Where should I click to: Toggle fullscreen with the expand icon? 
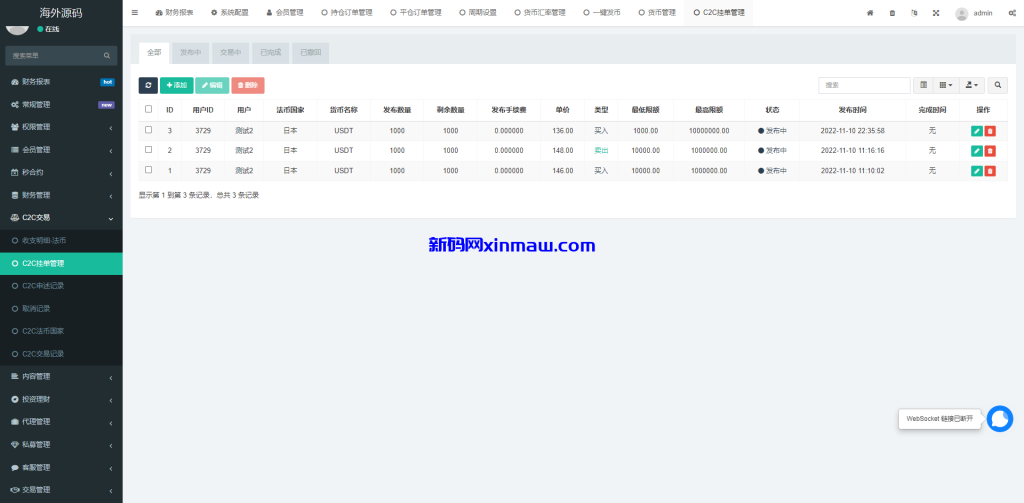tap(936, 13)
